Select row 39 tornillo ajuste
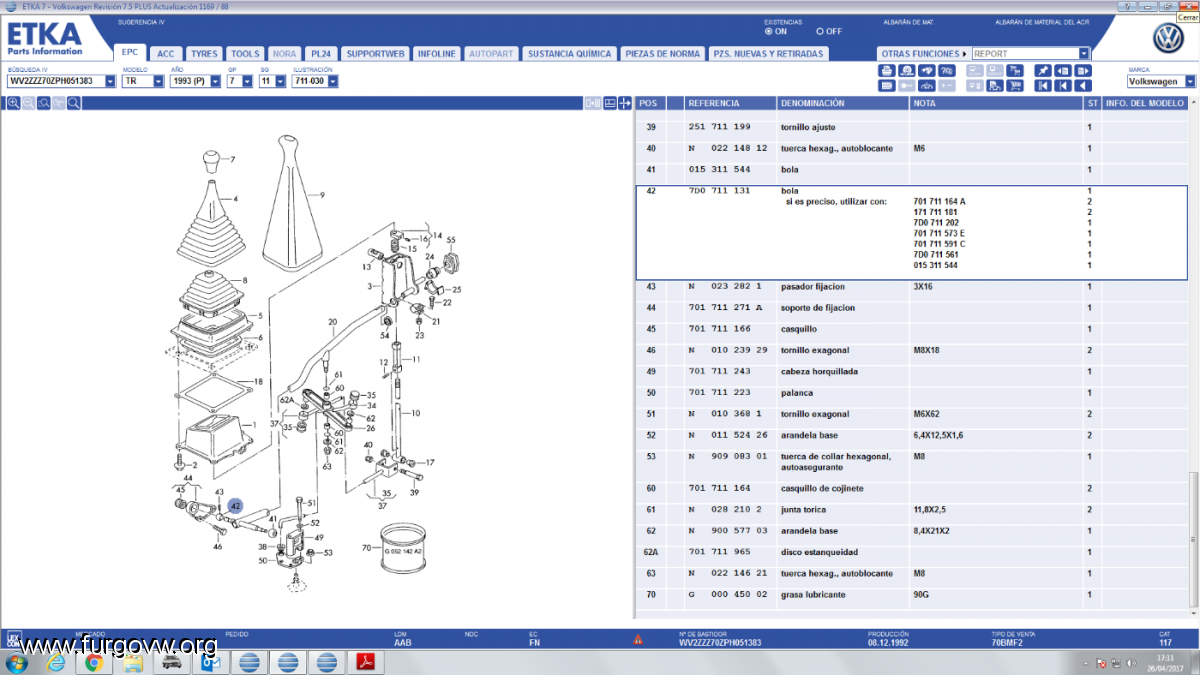The height and width of the screenshot is (675, 1200). (x=910, y=127)
